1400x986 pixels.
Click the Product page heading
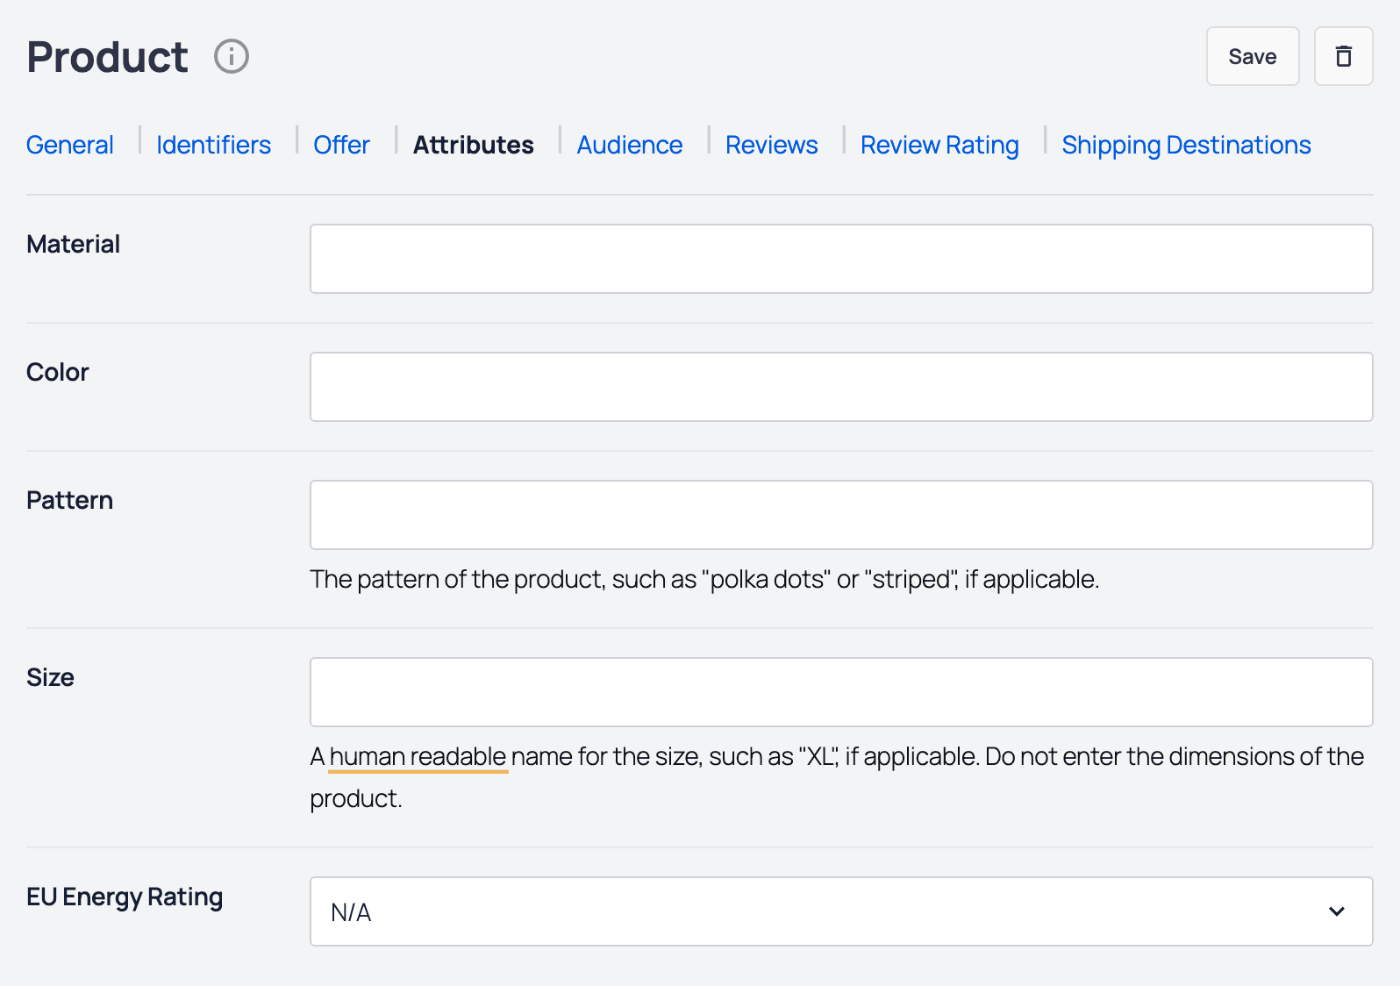click(x=106, y=56)
